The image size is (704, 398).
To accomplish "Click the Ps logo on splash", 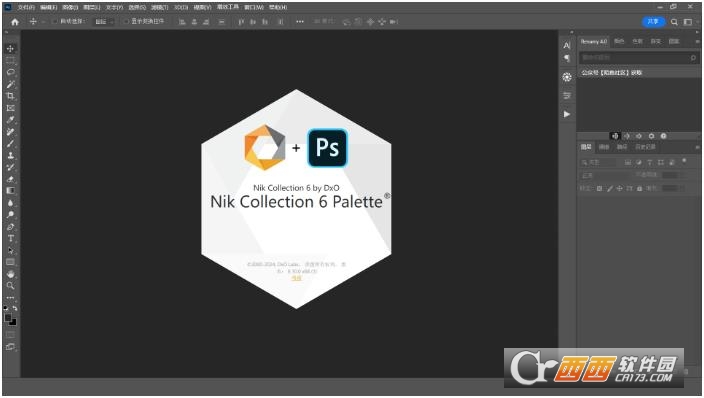I will [x=327, y=148].
